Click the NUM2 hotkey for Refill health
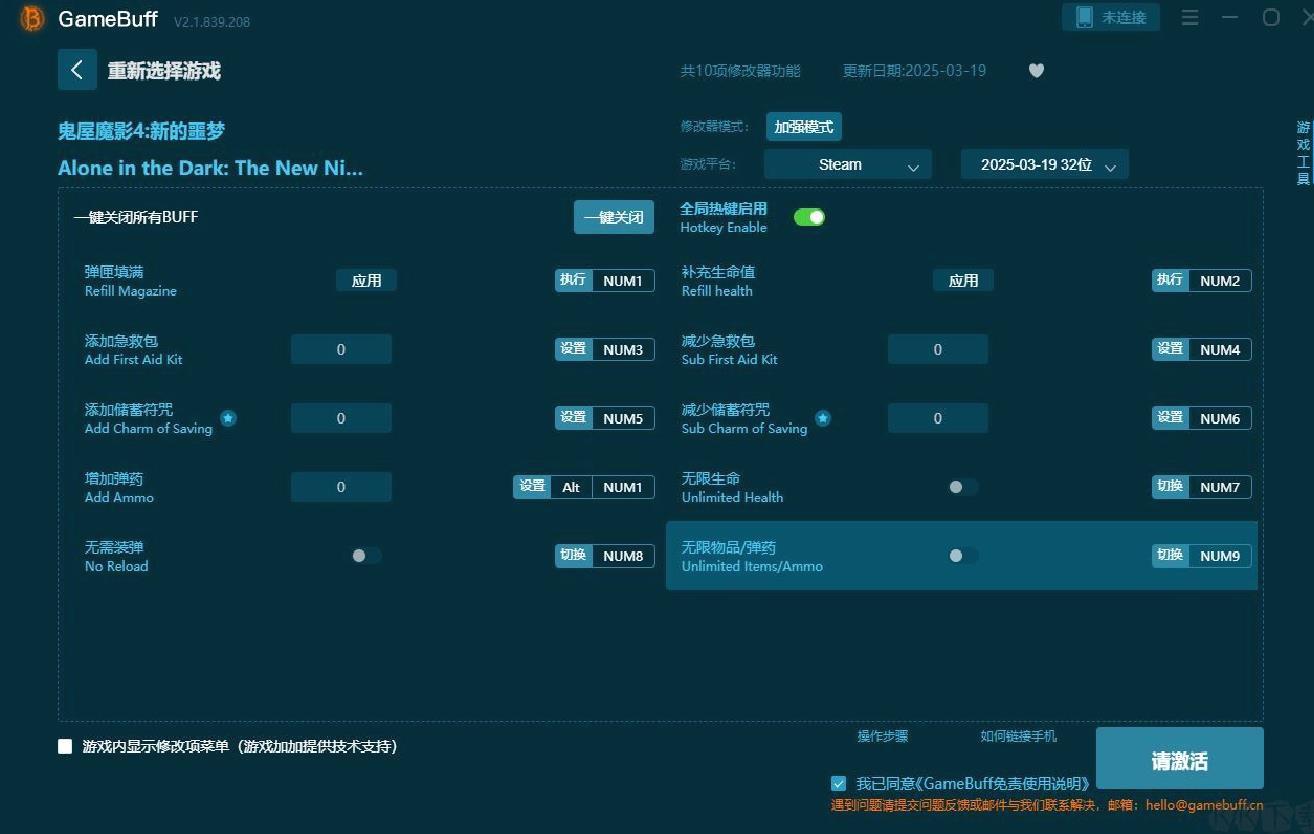 coord(1220,281)
